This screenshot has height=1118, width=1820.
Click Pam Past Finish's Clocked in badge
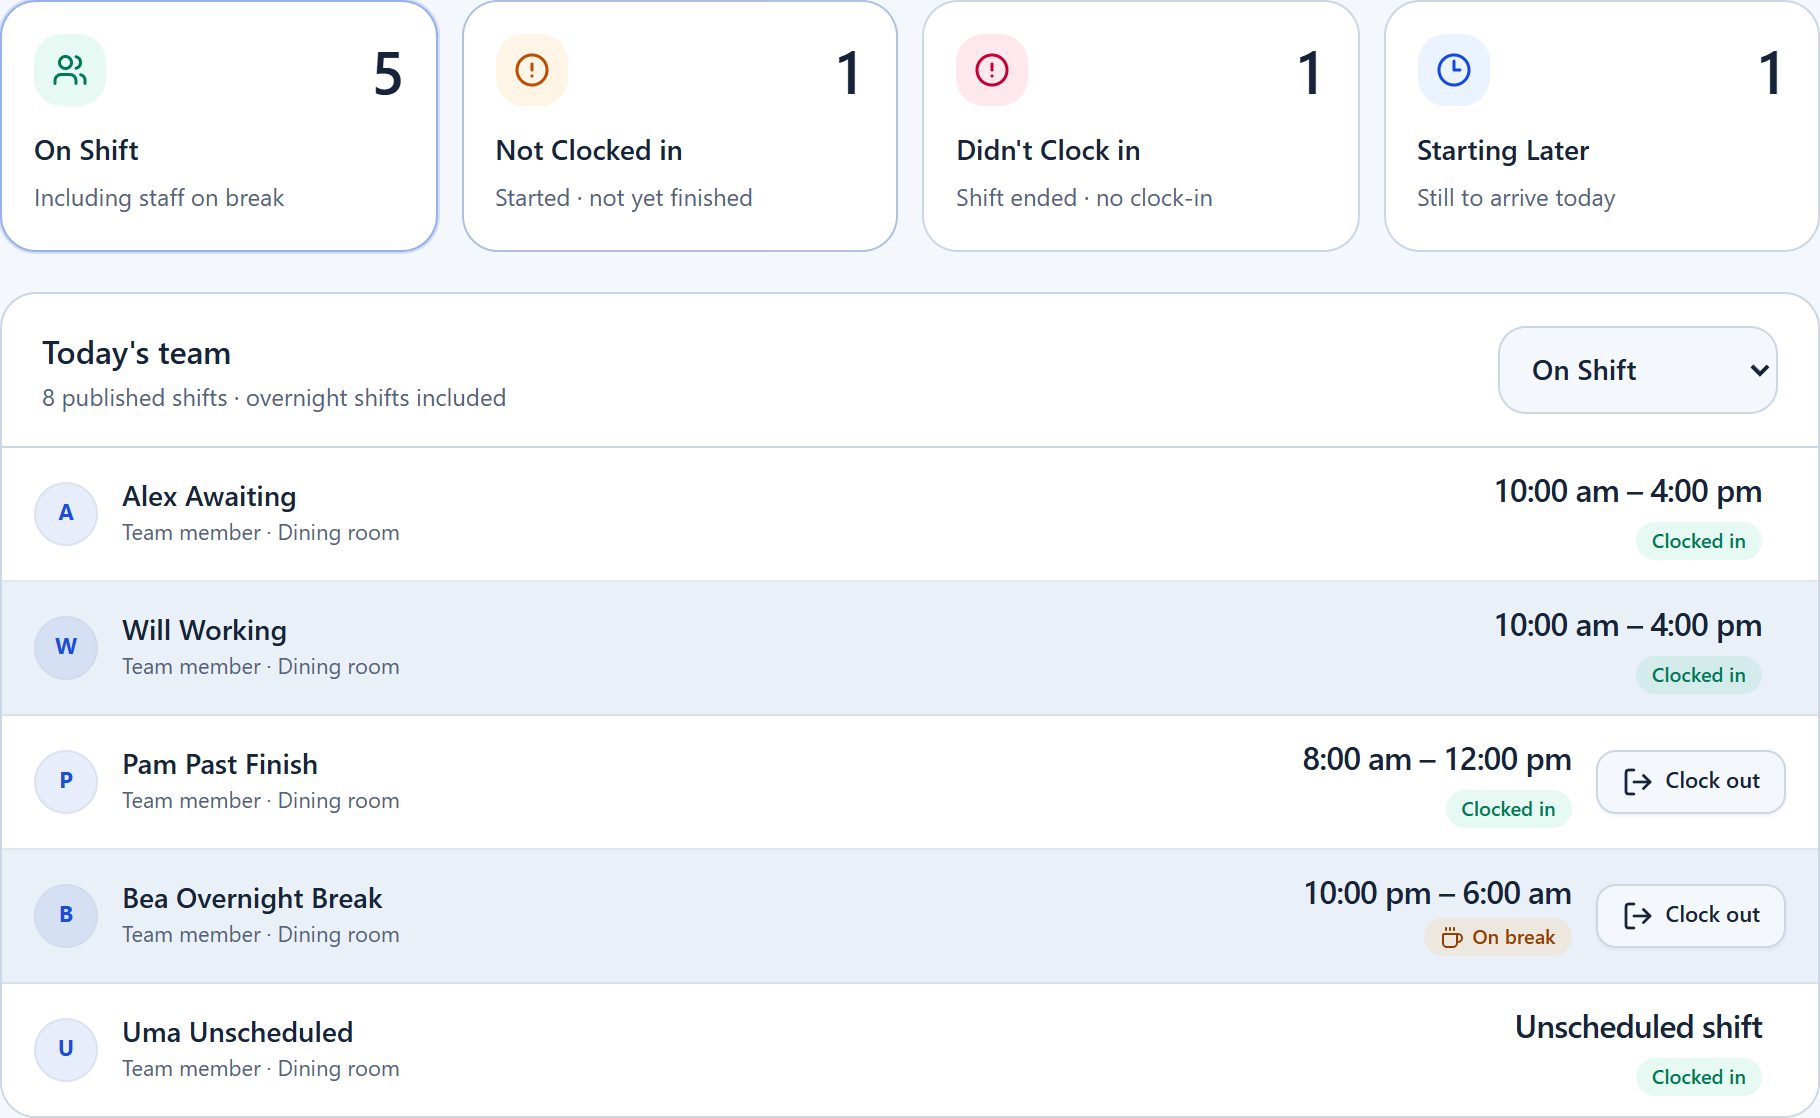tap(1508, 809)
